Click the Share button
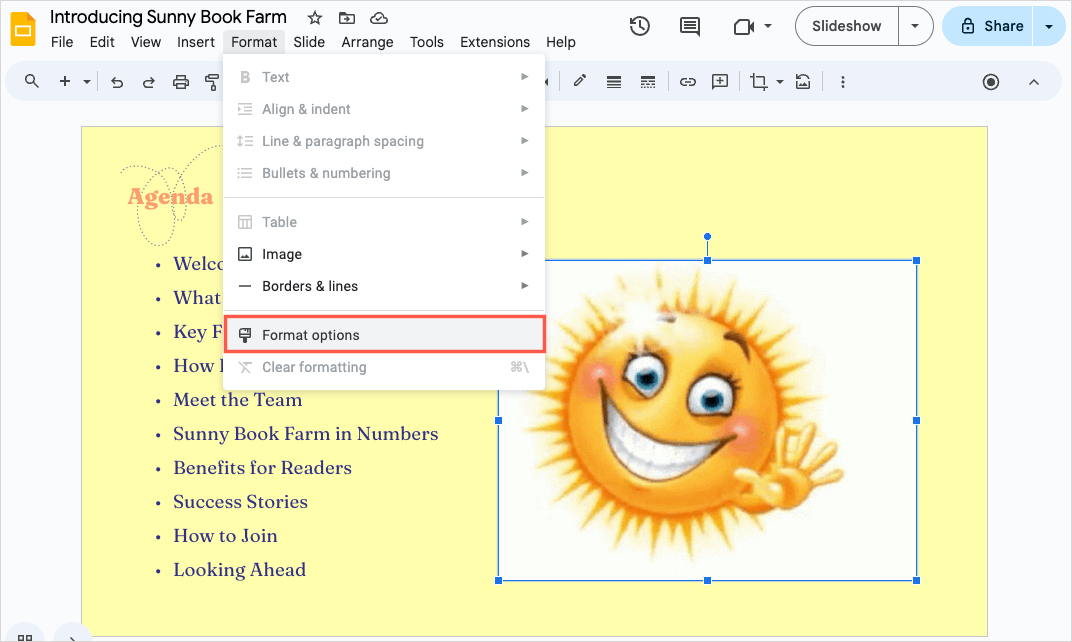The height and width of the screenshot is (642, 1072). [x=989, y=27]
